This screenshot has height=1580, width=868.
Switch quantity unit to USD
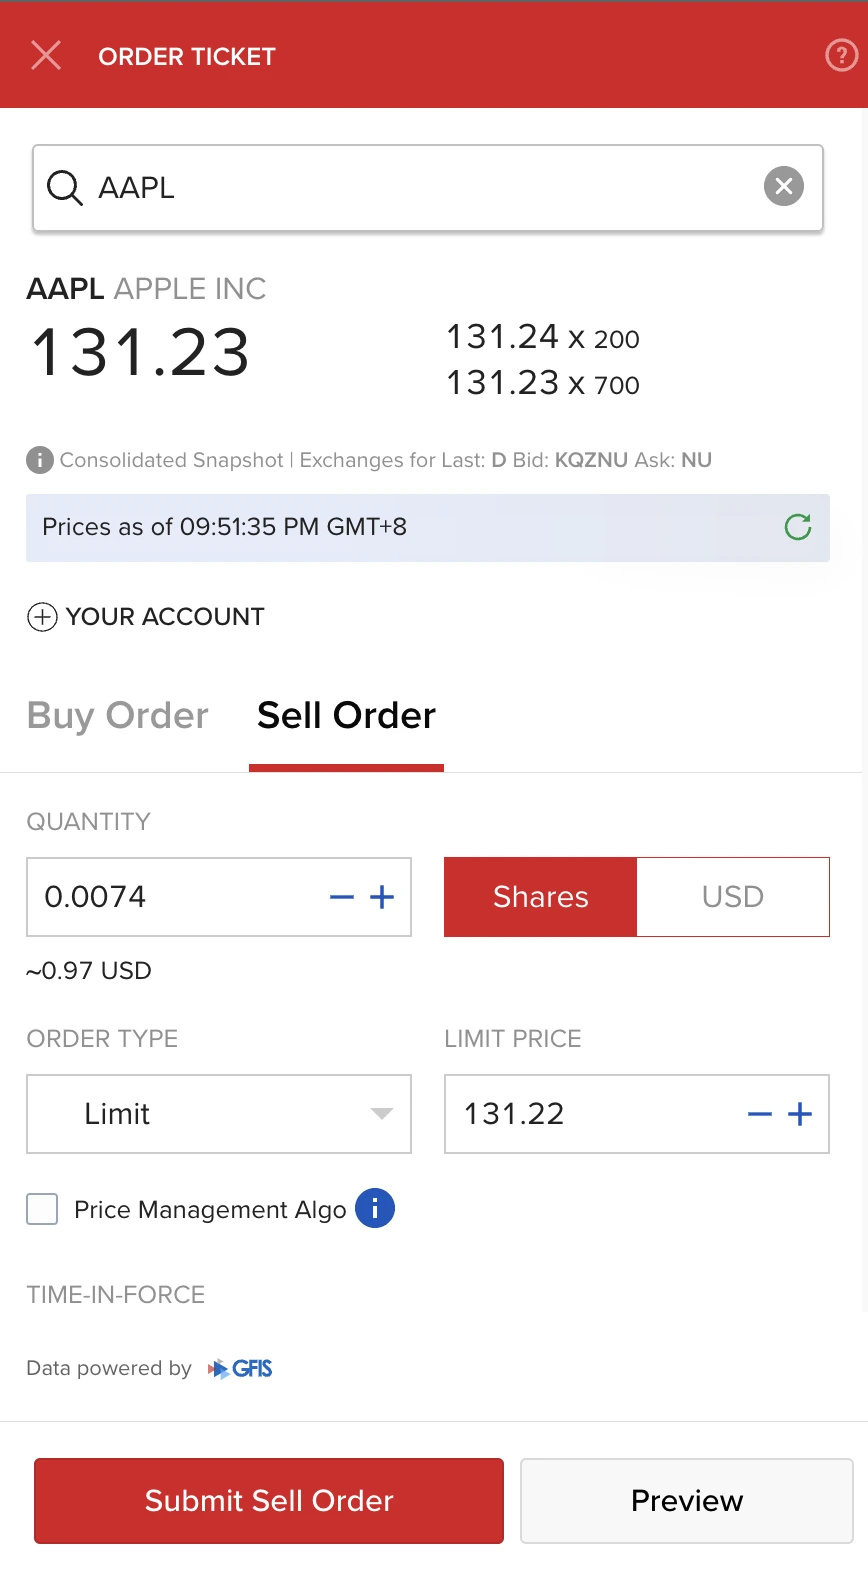(x=733, y=897)
